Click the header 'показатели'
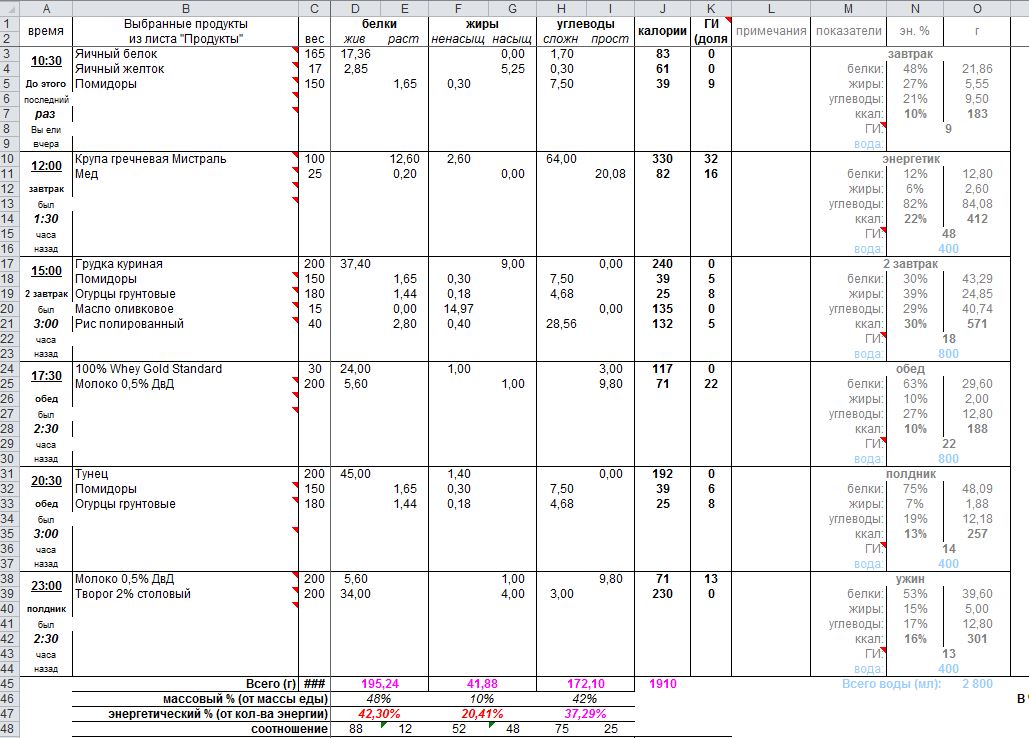1029x738 pixels. coord(849,31)
